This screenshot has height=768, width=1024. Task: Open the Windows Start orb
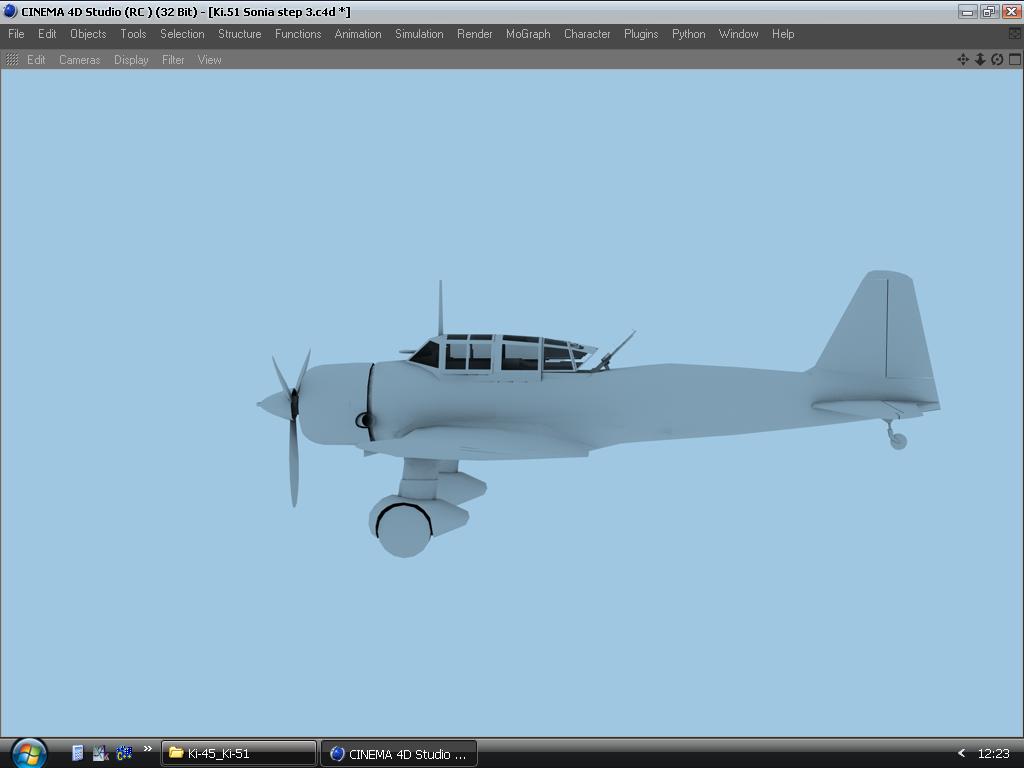tap(28, 753)
